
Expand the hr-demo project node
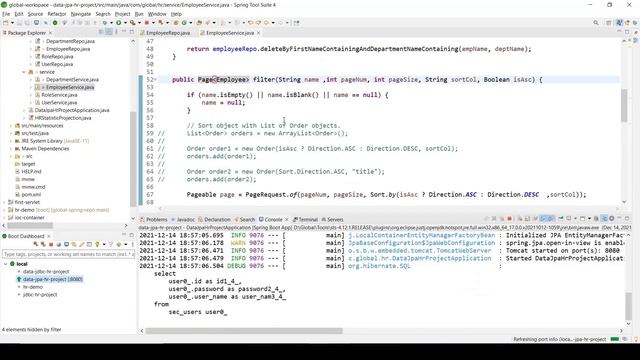[x=4, y=210]
